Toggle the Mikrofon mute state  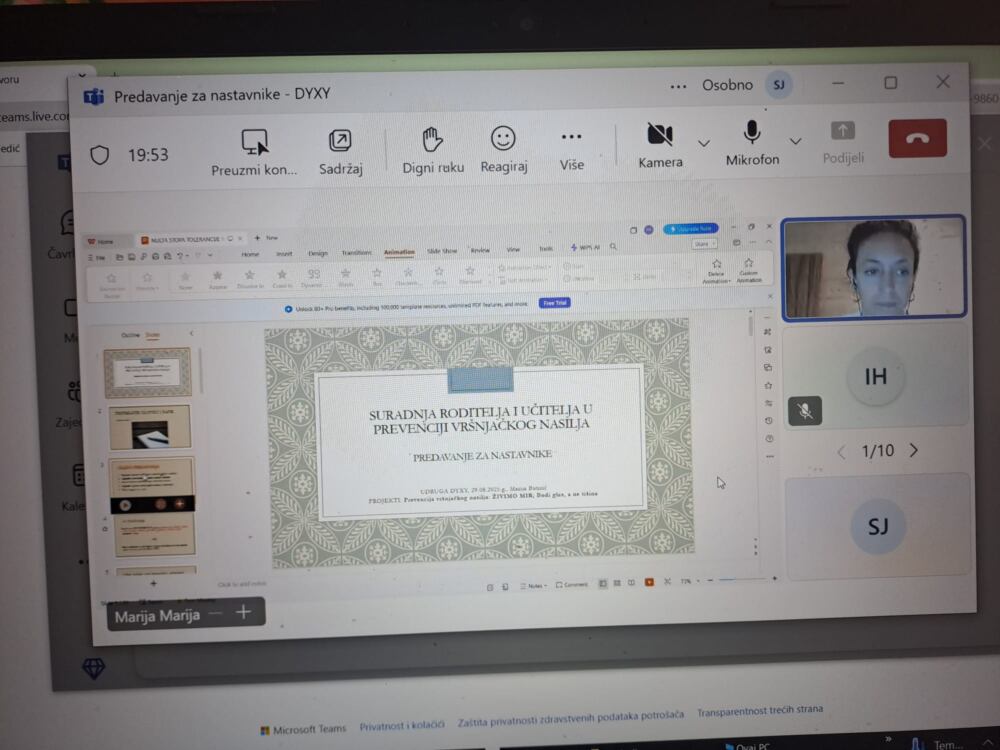752,133
